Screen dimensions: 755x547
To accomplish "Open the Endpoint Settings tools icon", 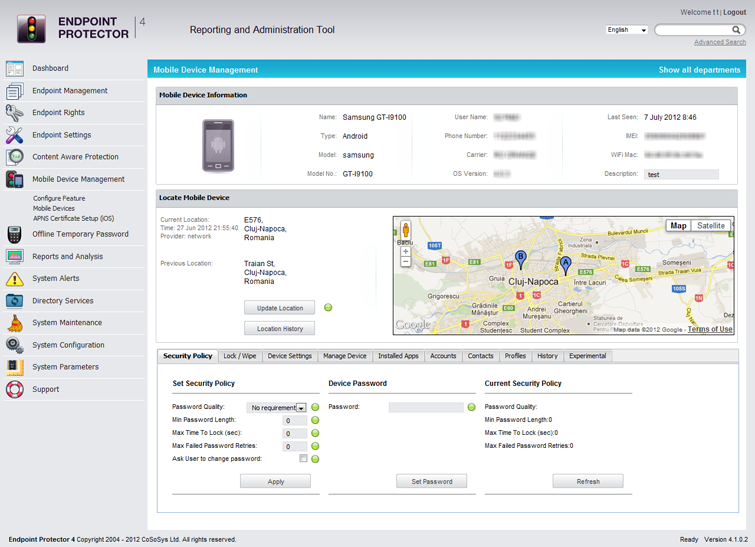I will pyautogui.click(x=14, y=135).
